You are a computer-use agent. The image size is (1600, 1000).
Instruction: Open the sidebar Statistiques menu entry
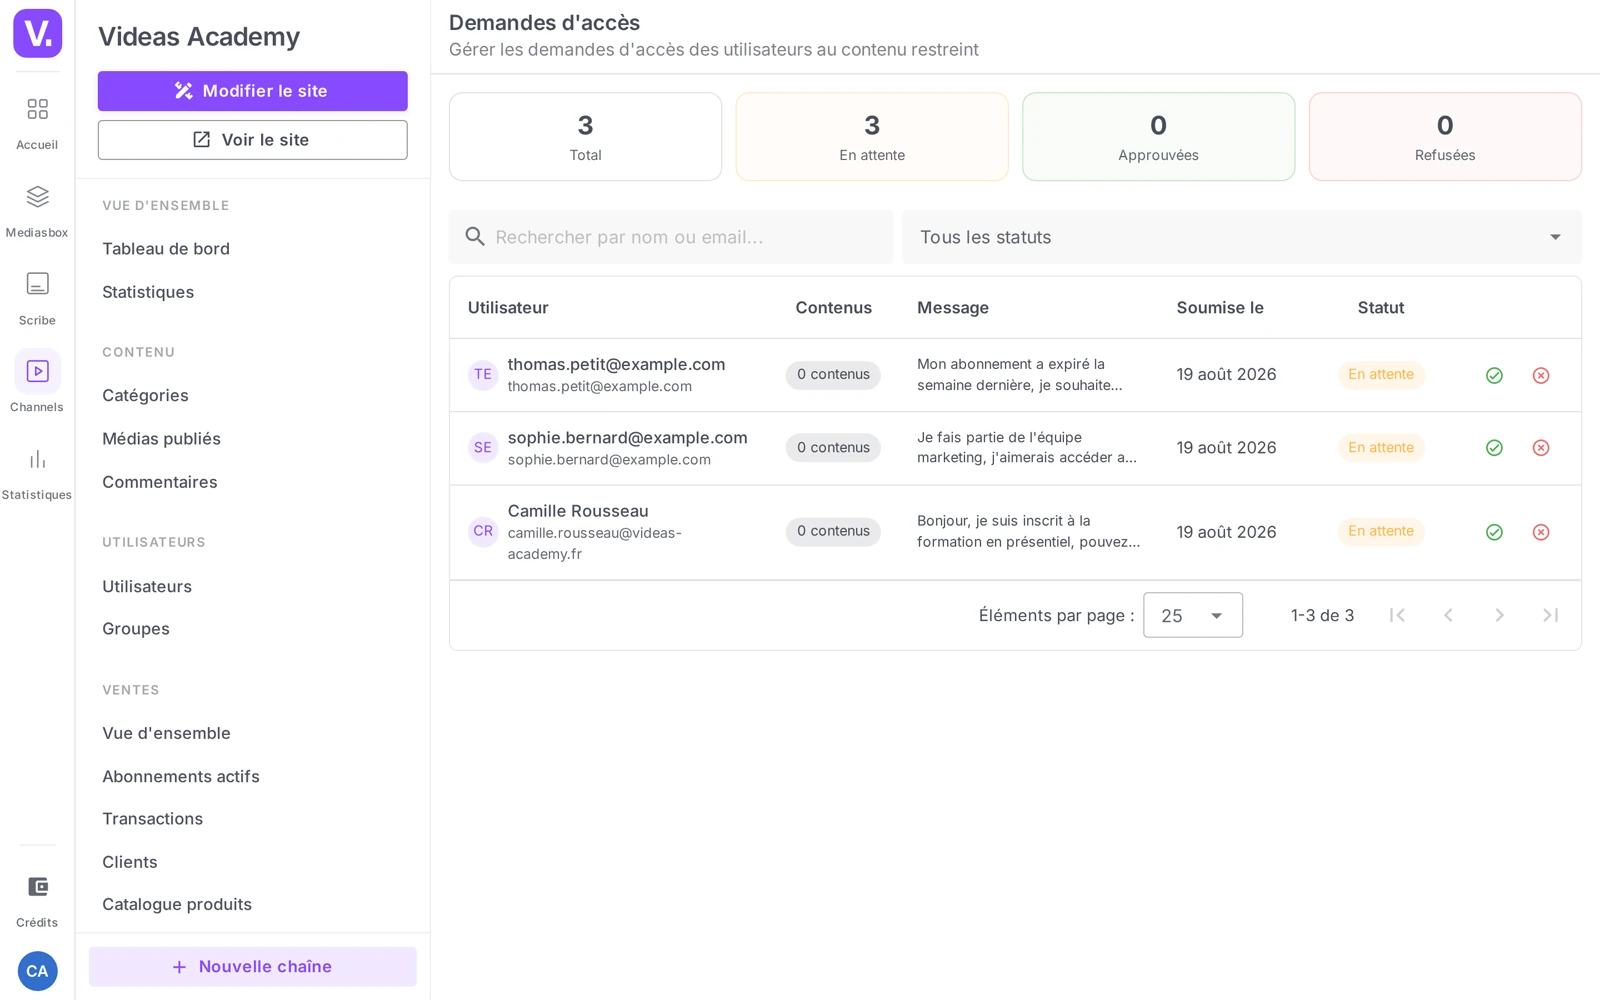pos(148,292)
